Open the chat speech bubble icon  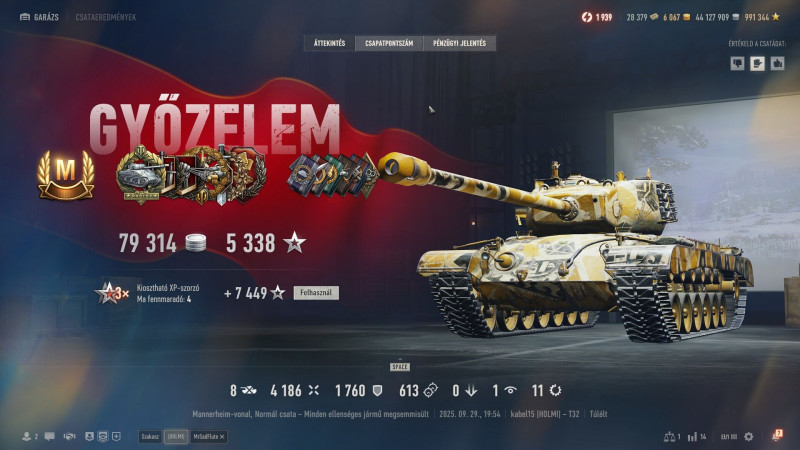49,436
